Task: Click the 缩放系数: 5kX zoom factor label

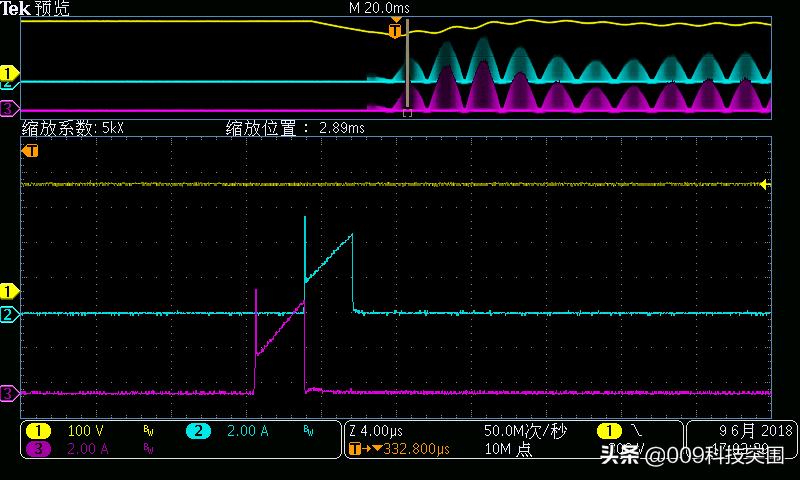Action: coord(72,128)
